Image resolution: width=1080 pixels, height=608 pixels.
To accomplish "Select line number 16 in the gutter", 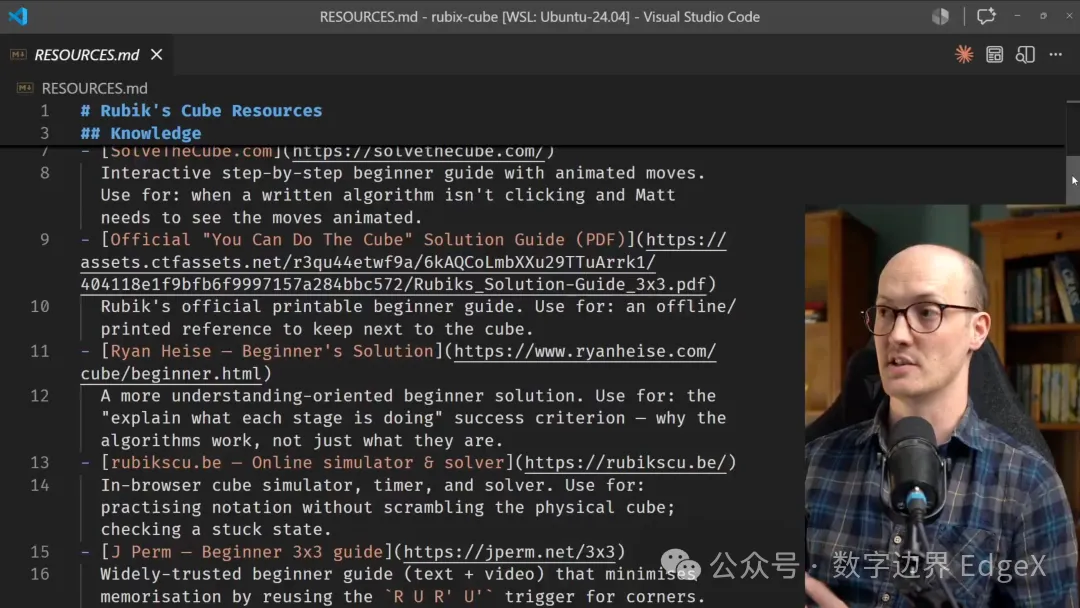I will (39, 574).
